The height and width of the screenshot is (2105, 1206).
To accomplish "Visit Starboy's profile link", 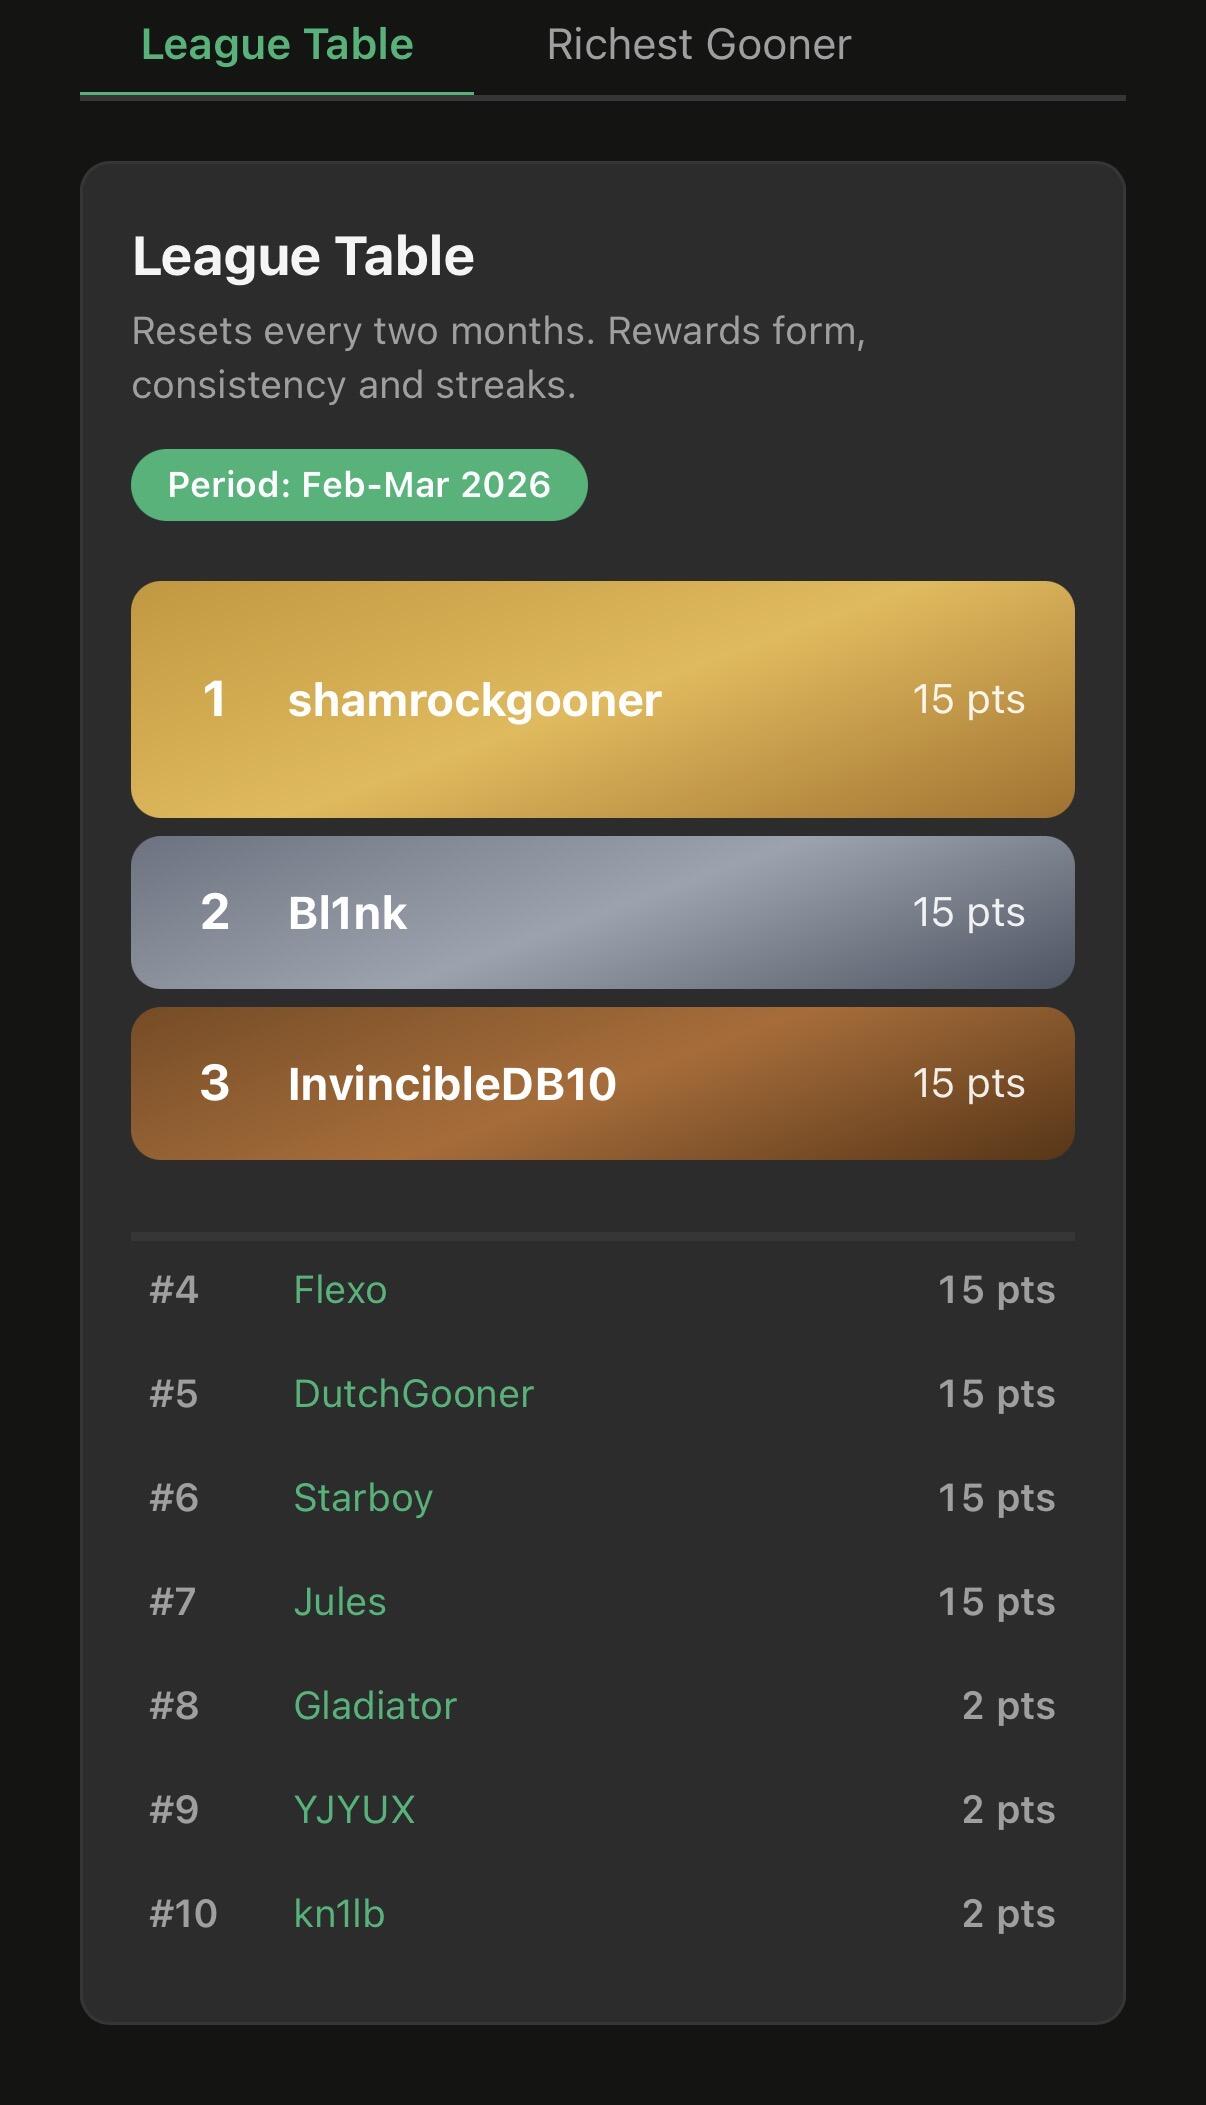I will click(363, 1498).
